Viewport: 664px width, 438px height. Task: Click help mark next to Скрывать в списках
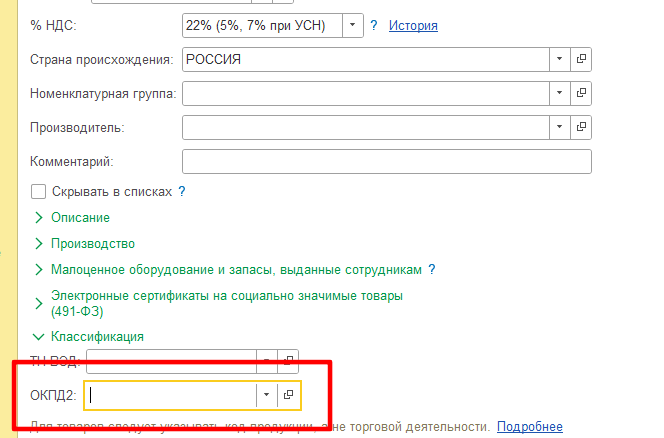click(182, 191)
